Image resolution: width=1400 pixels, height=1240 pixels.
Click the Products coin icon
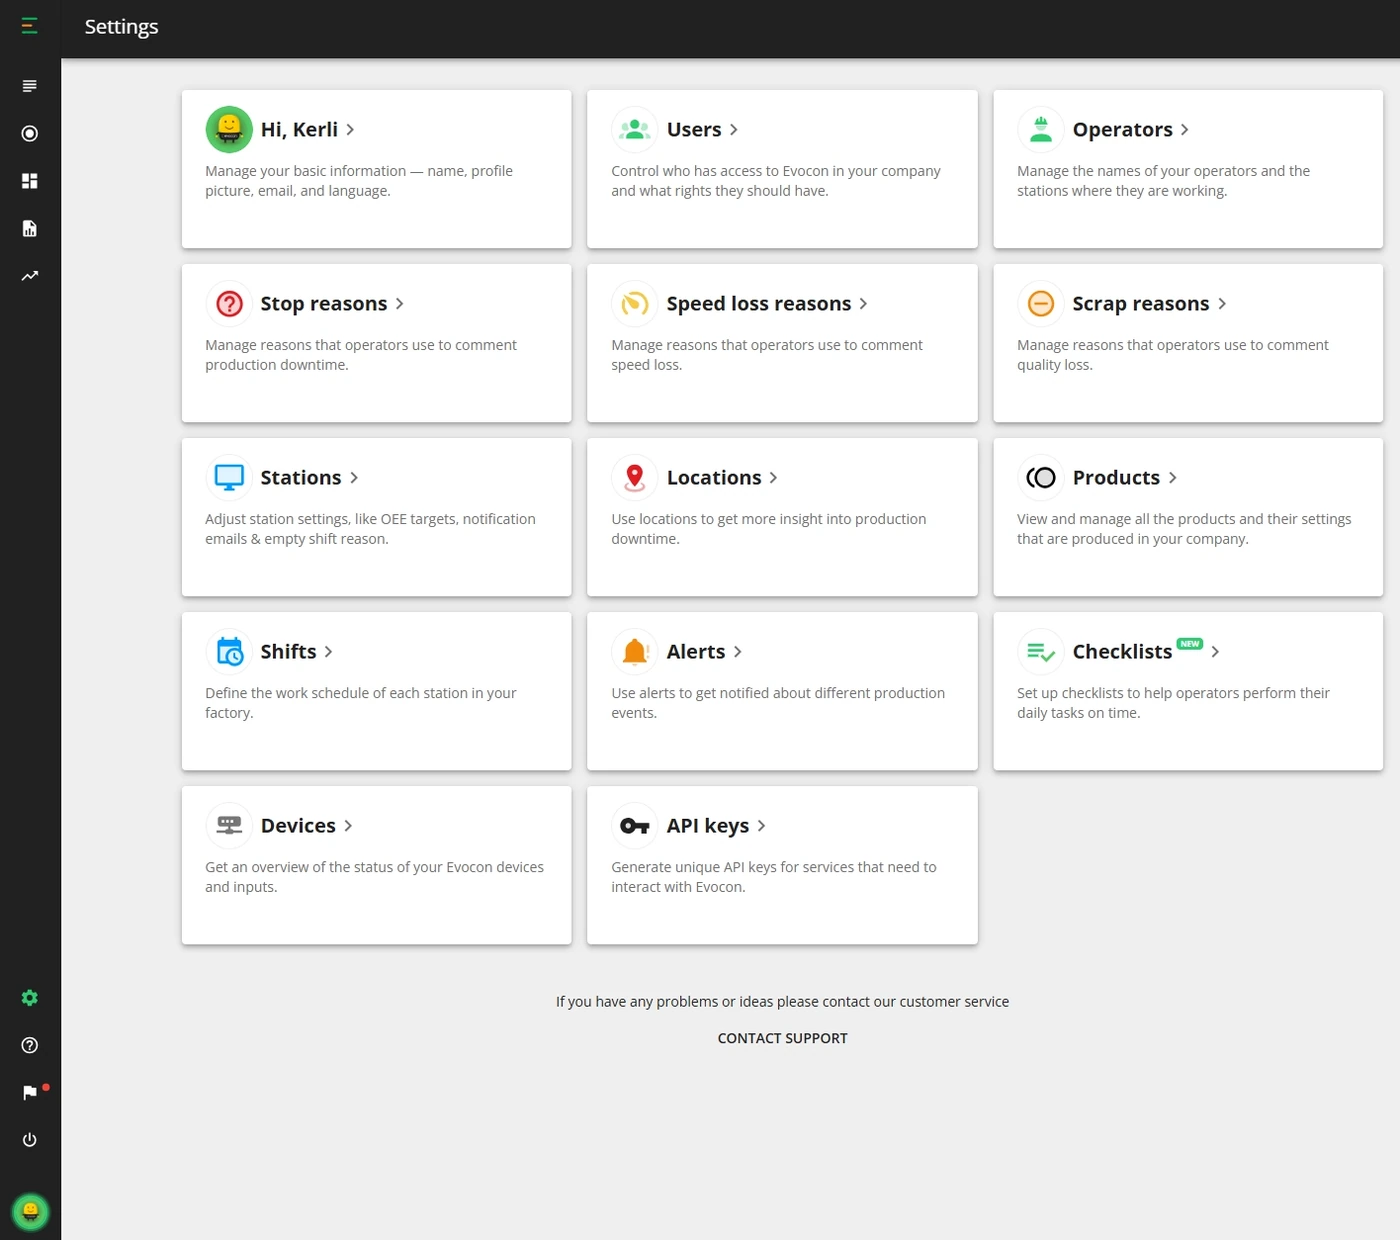tap(1041, 477)
